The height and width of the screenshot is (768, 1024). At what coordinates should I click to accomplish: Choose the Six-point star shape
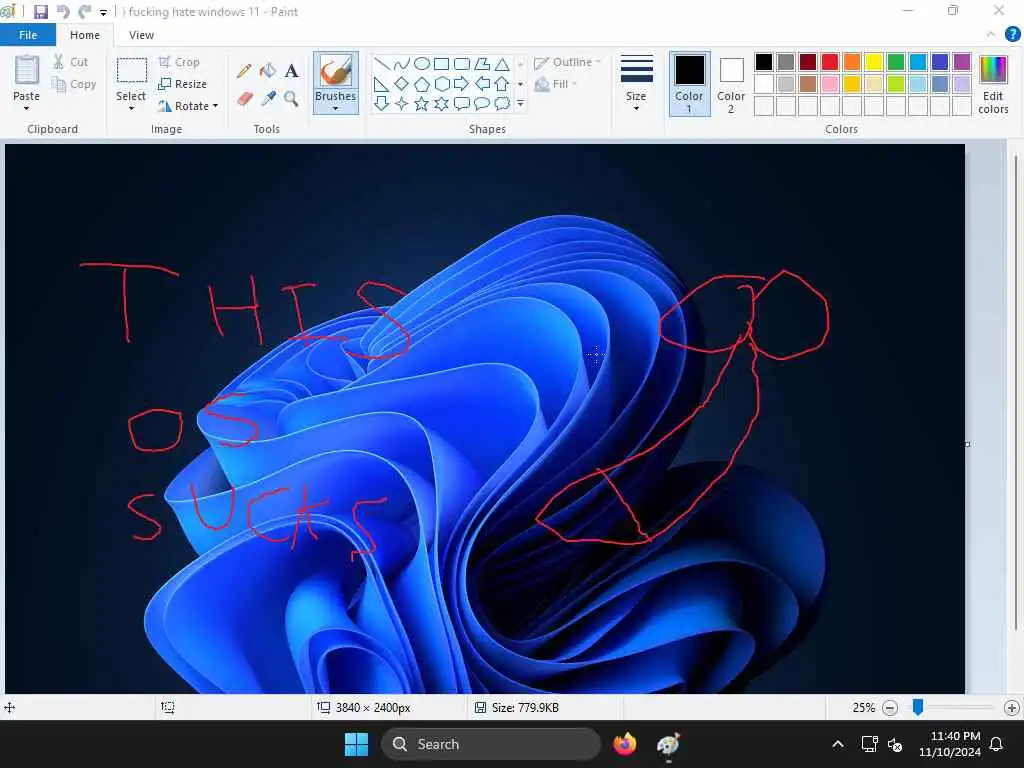(x=441, y=103)
